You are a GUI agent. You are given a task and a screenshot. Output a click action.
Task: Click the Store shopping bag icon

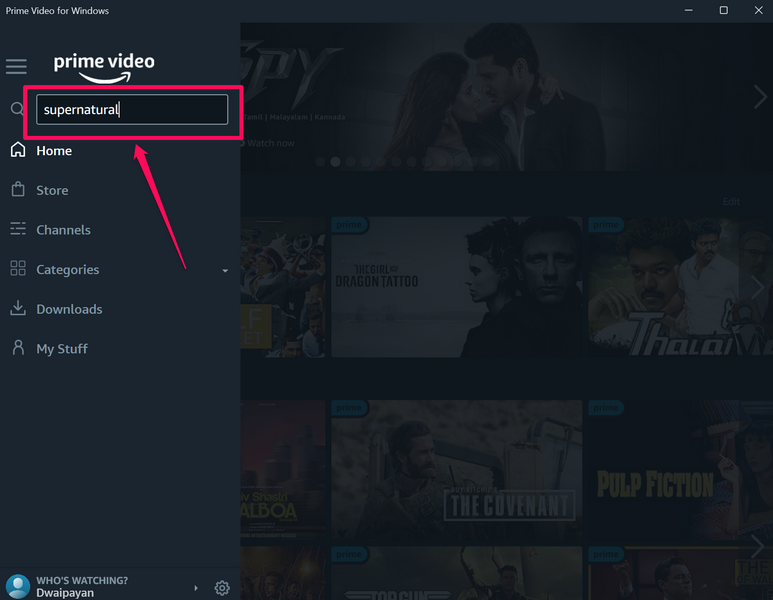click(x=18, y=189)
